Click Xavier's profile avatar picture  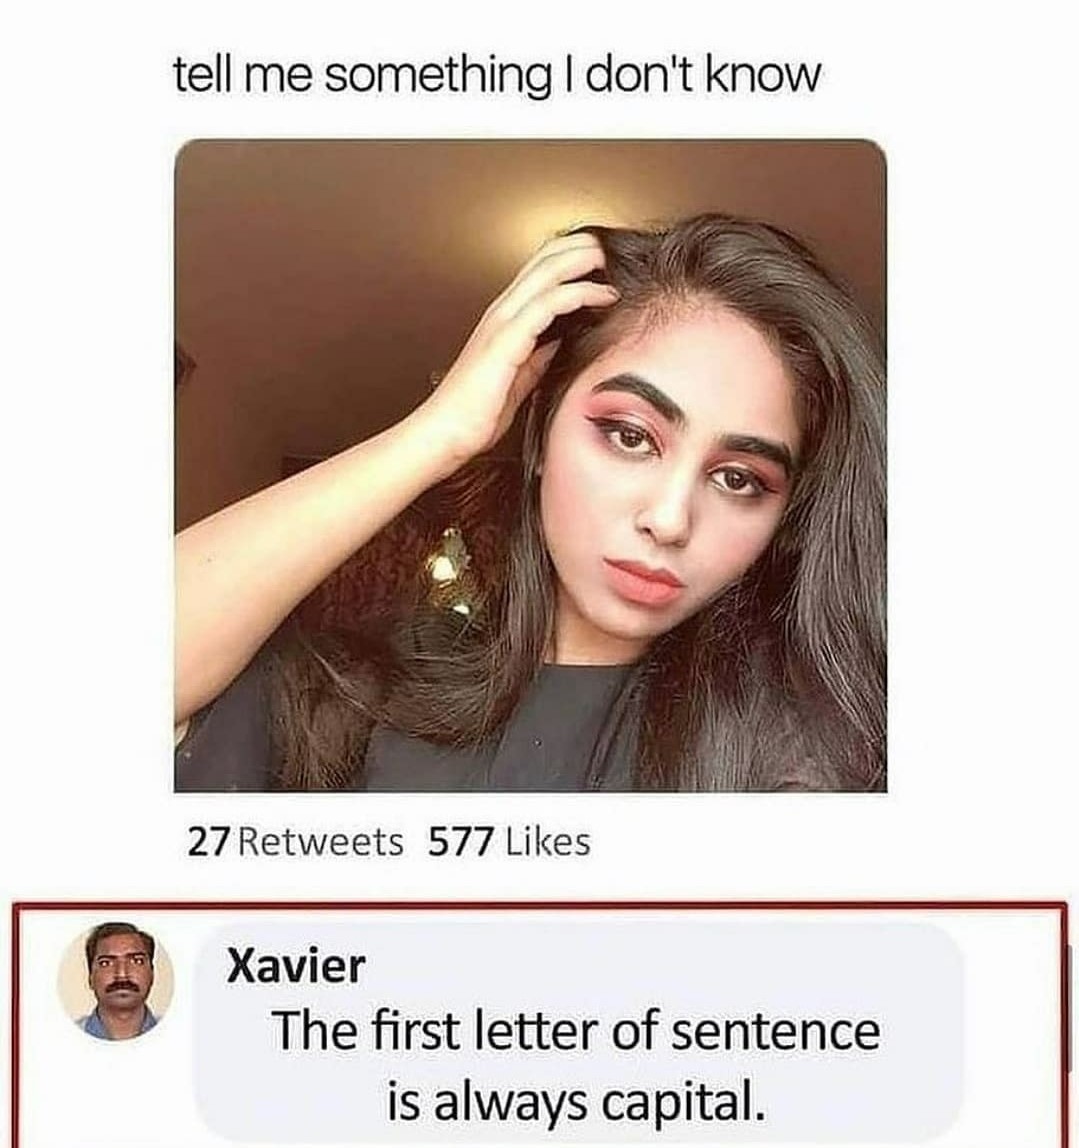pos(116,980)
